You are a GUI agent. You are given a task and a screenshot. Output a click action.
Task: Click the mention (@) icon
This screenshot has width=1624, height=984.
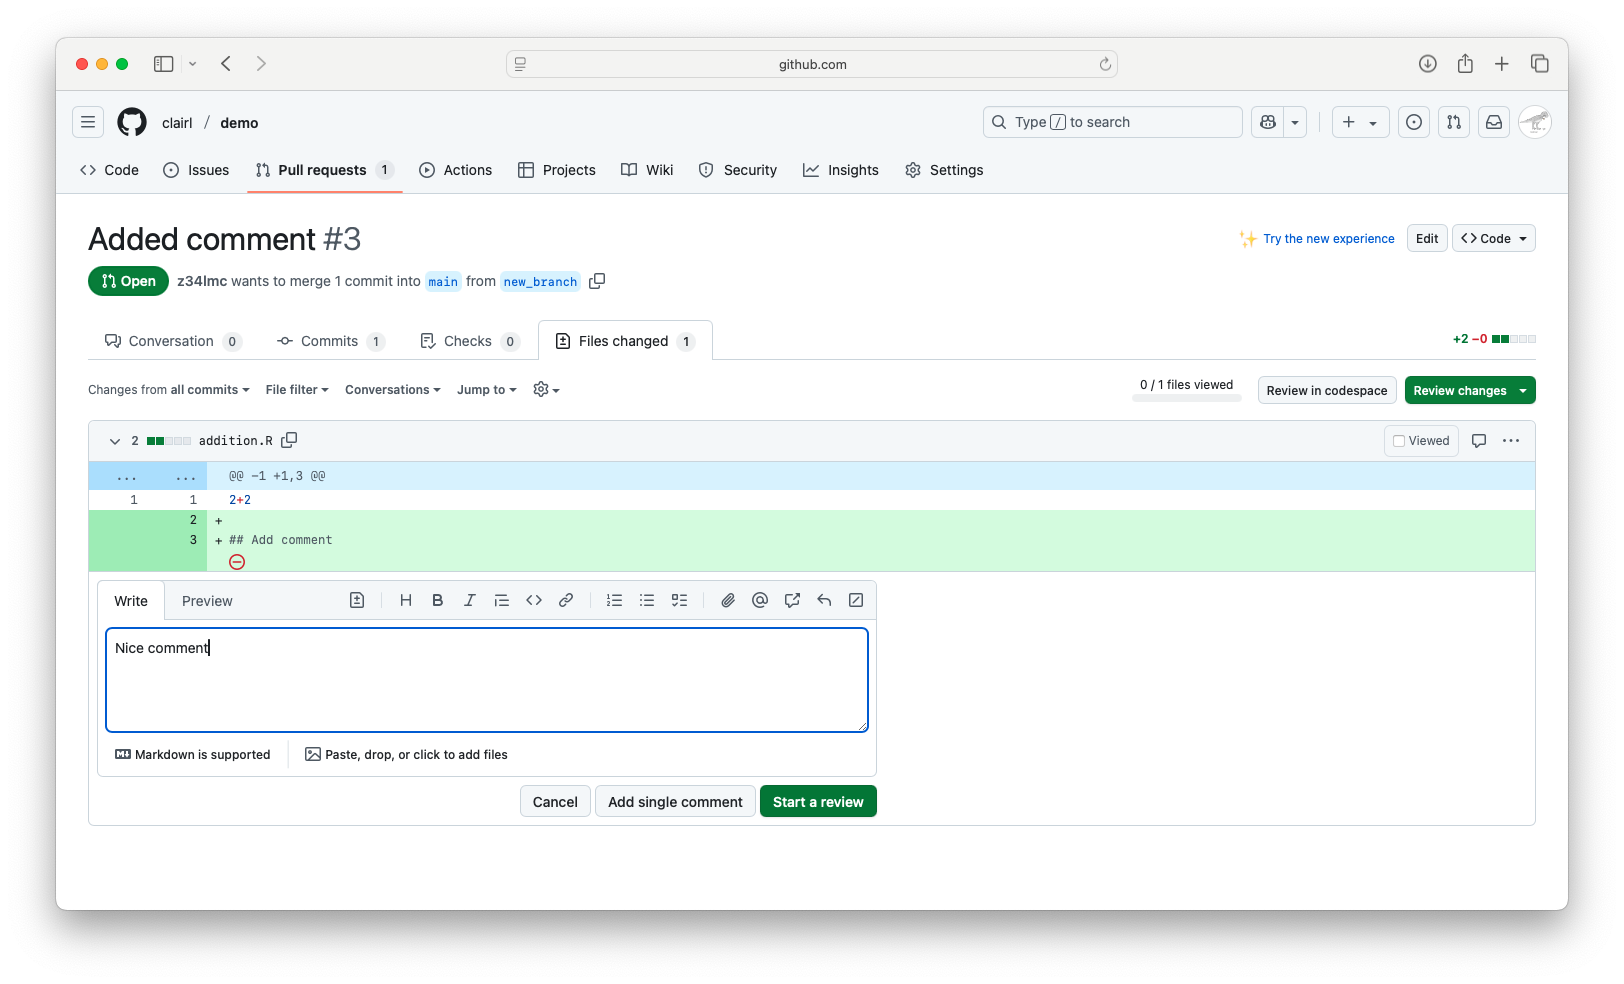(760, 600)
